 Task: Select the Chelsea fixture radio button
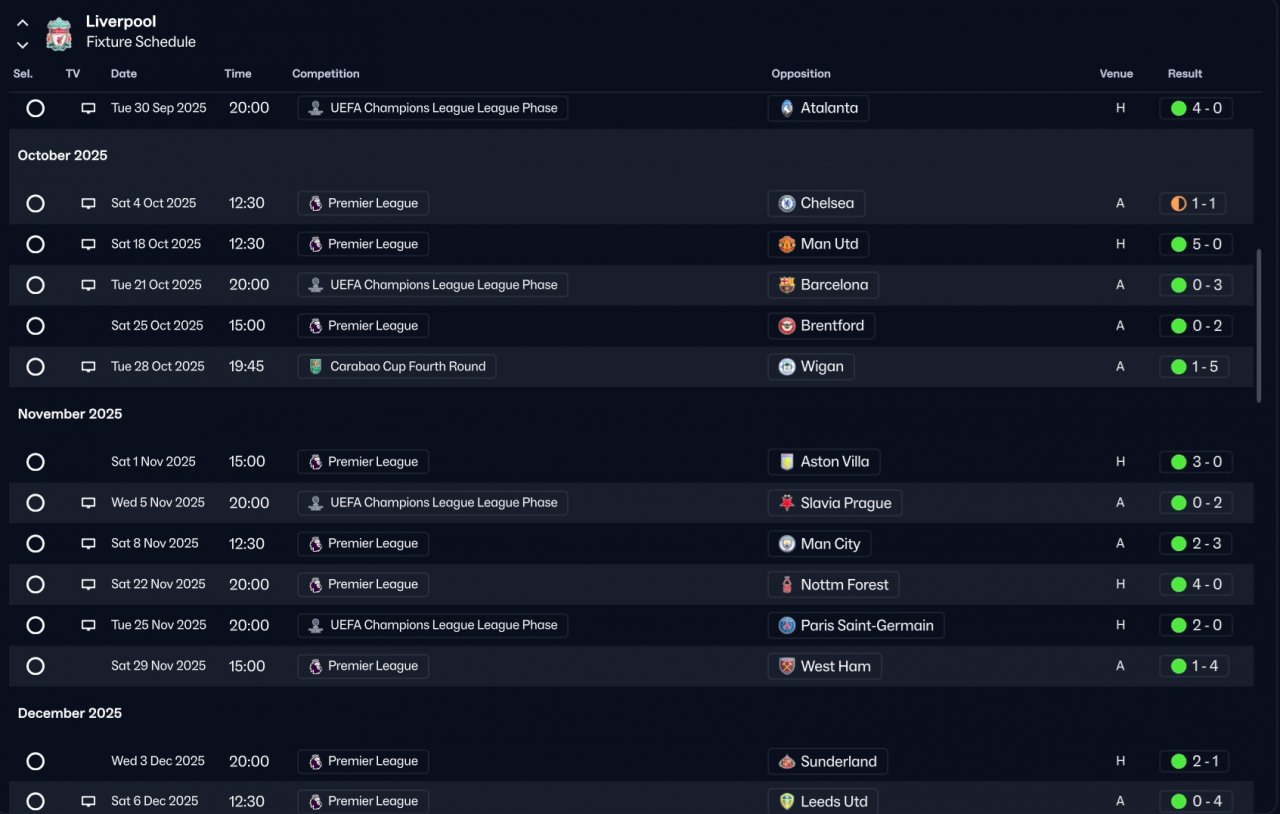click(36, 204)
